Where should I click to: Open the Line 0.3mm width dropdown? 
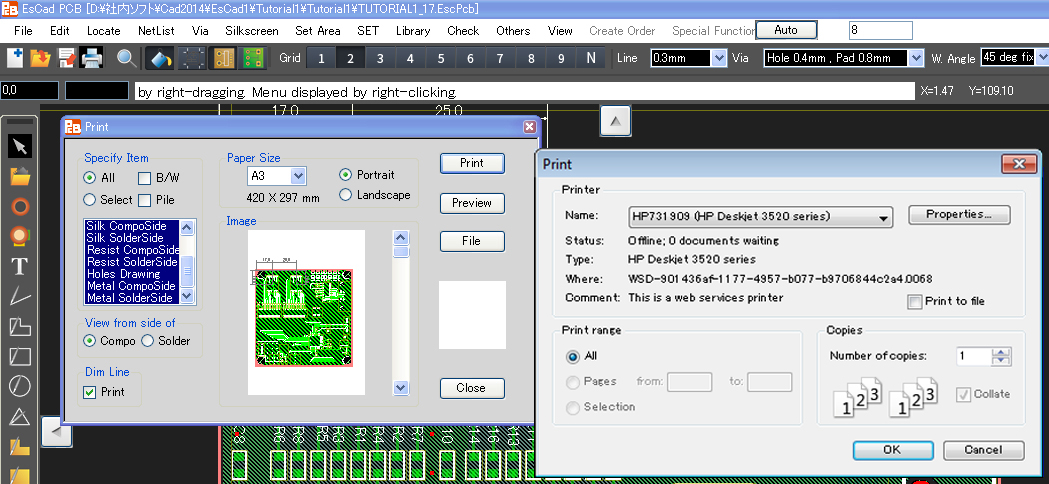(x=719, y=58)
